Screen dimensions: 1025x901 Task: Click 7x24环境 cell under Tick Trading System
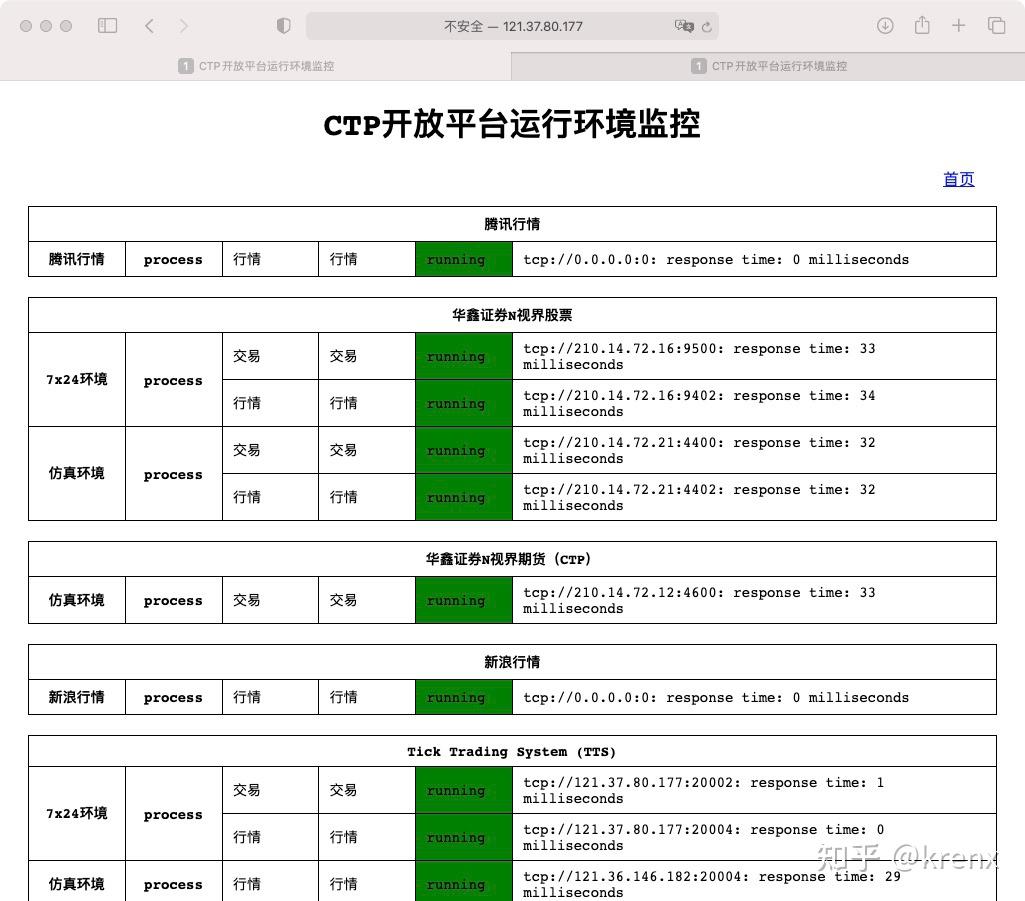77,813
